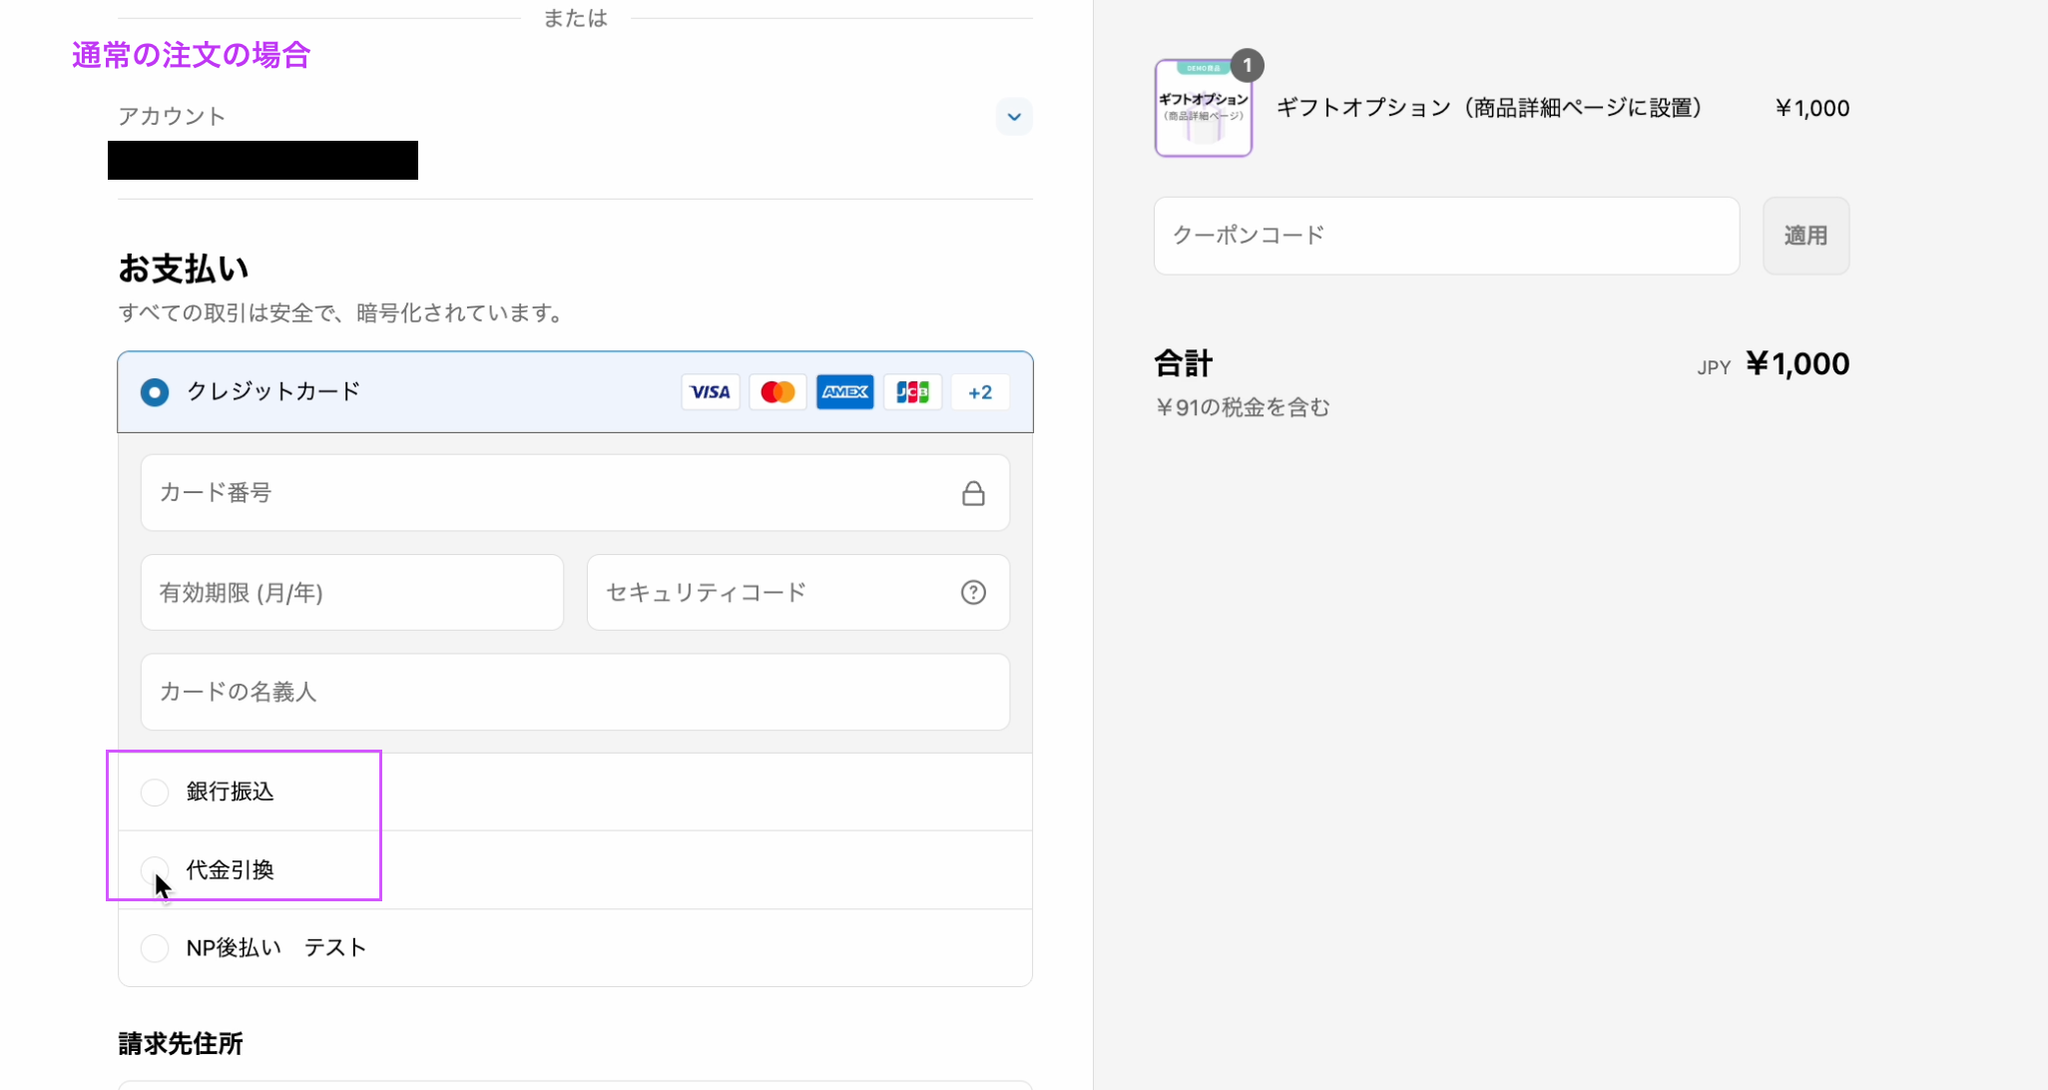Click the lock icon in card number field
2048x1090 pixels.
click(973, 493)
